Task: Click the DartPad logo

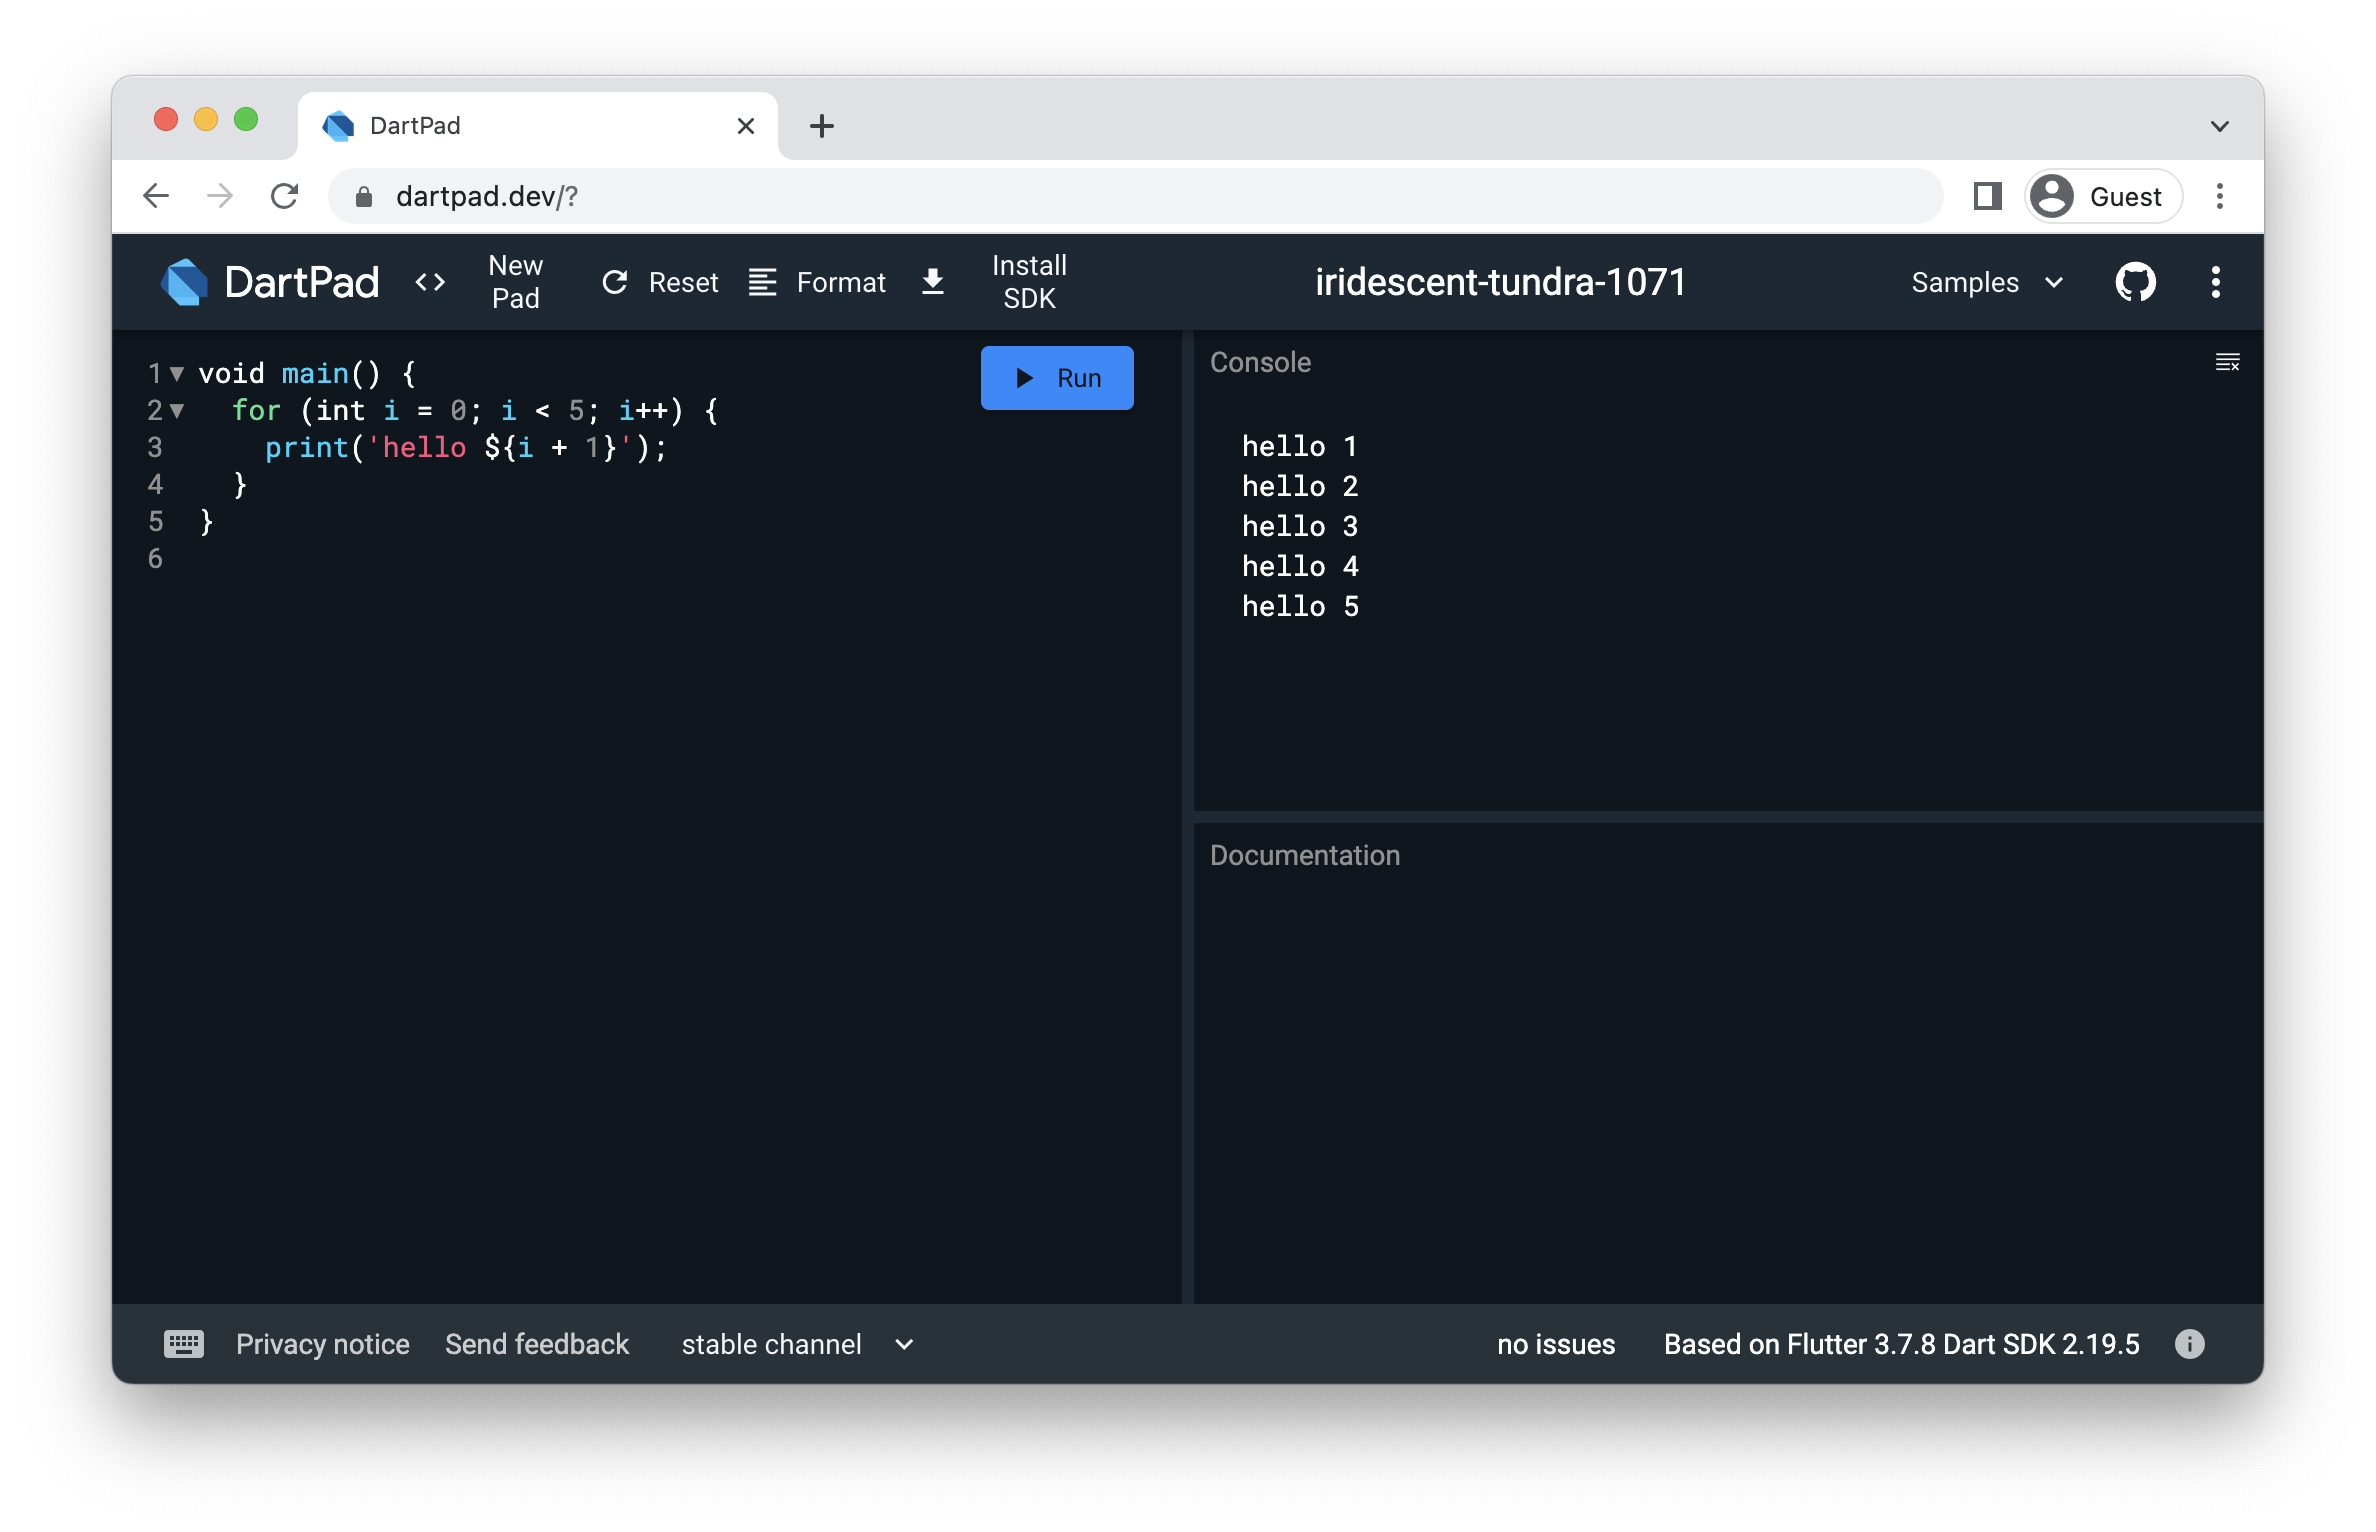Action: pyautogui.click(x=185, y=282)
